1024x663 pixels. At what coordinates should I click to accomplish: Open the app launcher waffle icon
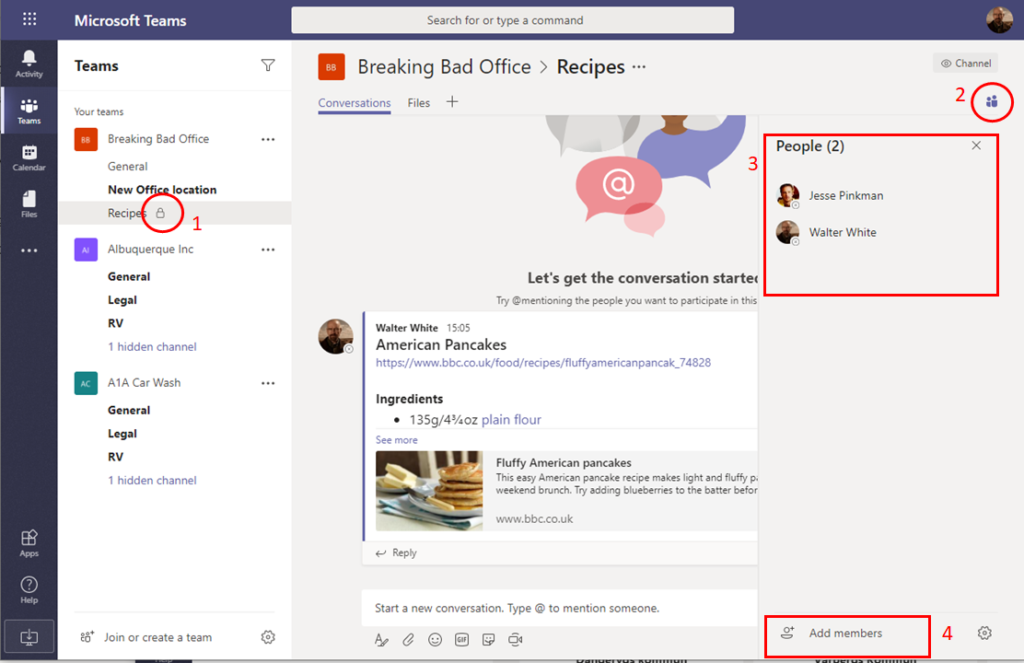(29, 19)
